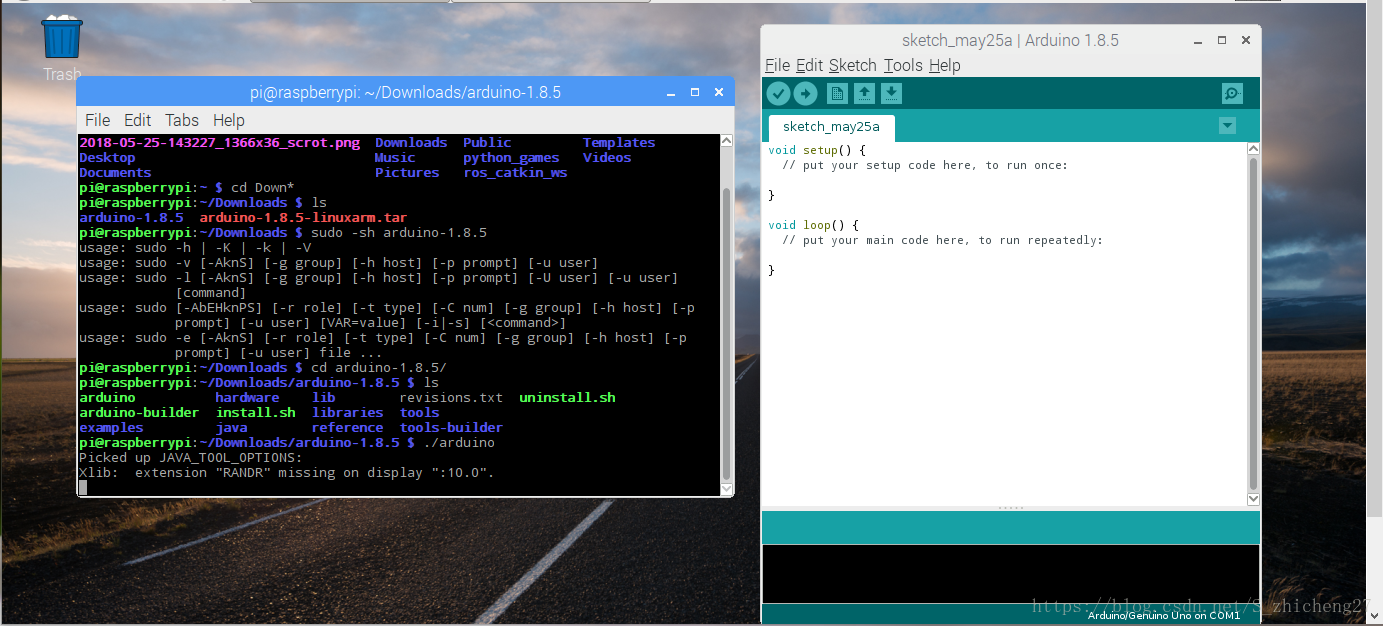This screenshot has height=626, width=1383.
Task: Close the Arduino IDE window
Action: coord(1245,40)
